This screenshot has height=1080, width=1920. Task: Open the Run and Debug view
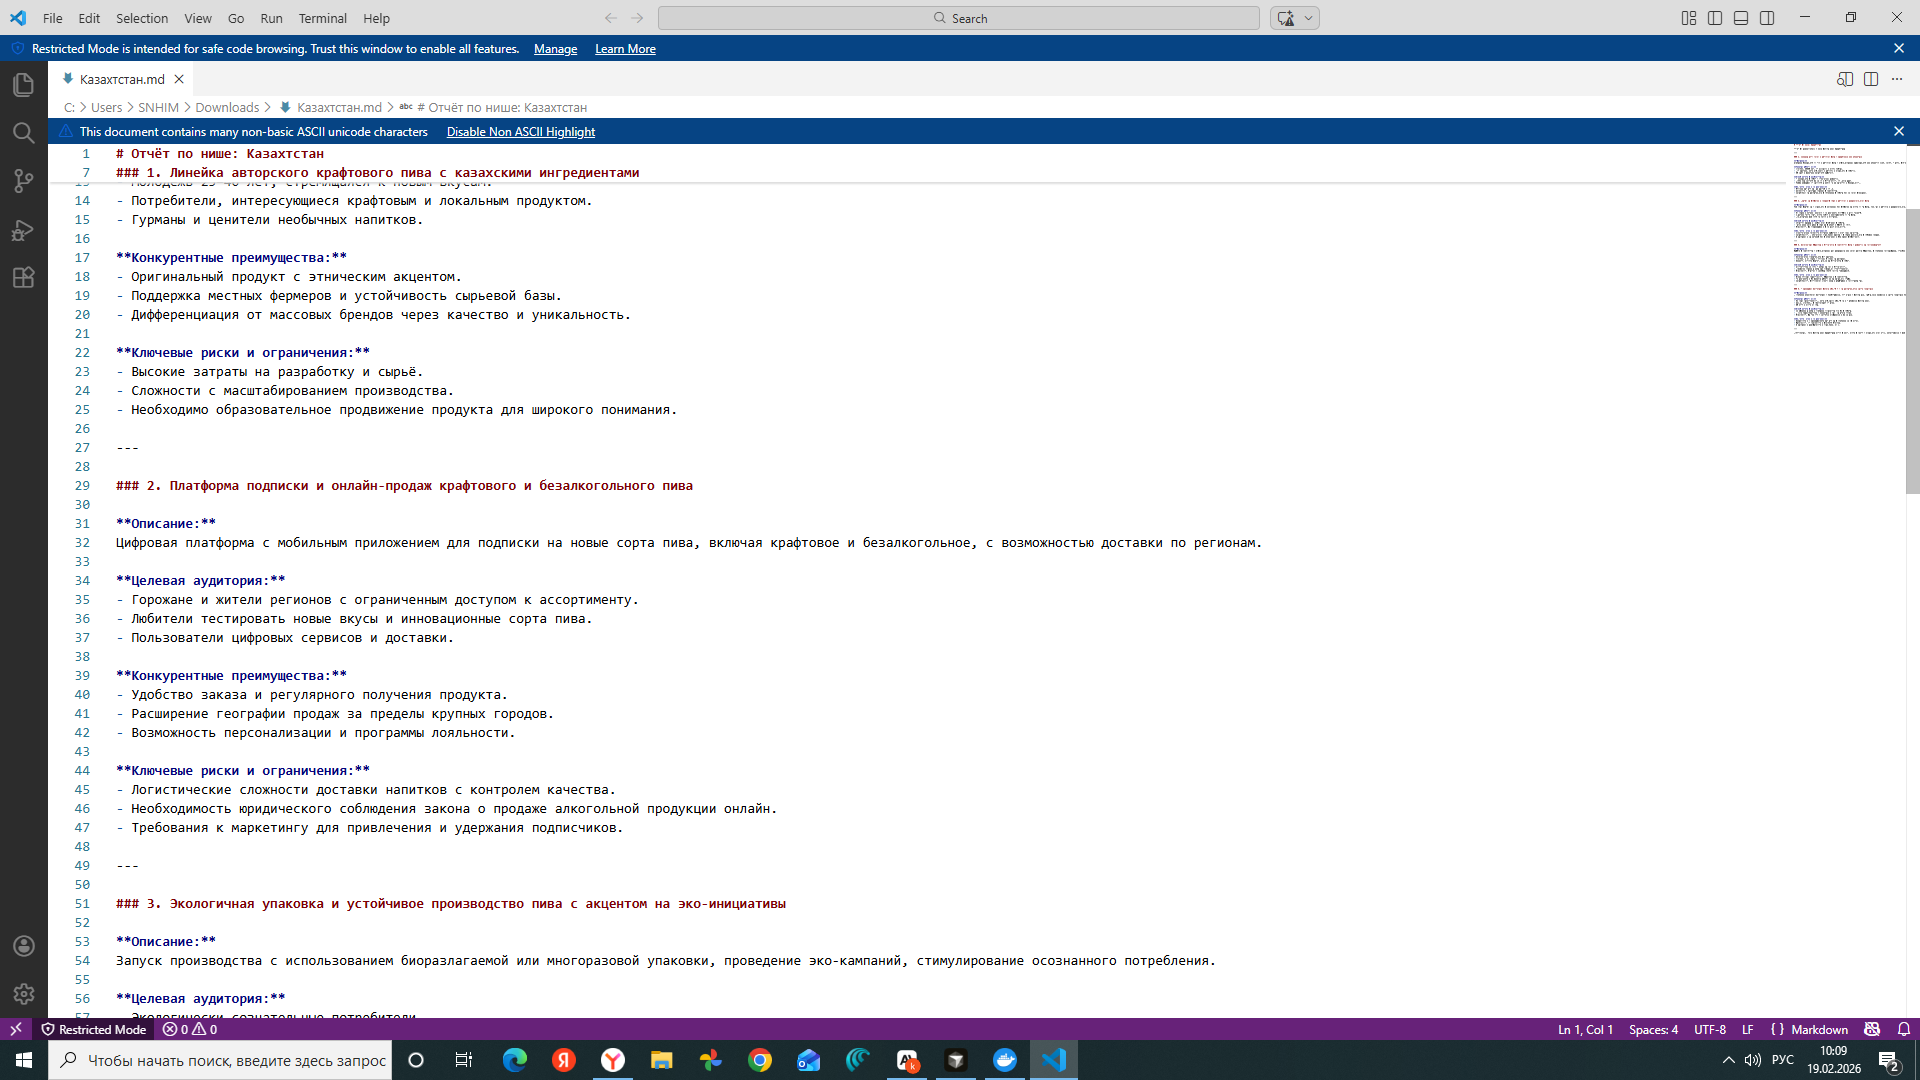(x=23, y=230)
